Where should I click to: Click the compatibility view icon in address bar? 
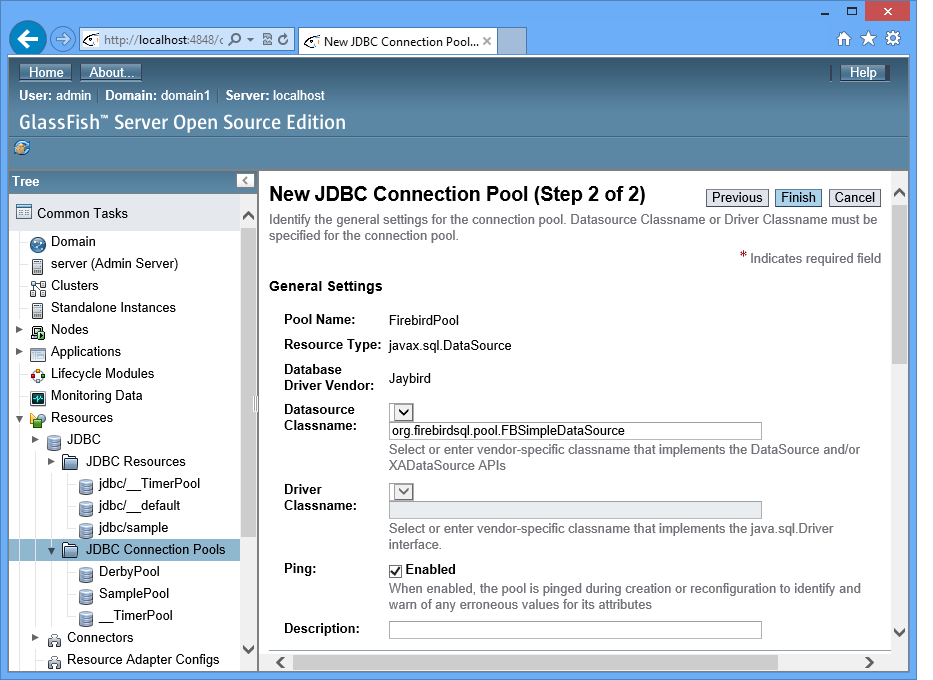[267, 39]
